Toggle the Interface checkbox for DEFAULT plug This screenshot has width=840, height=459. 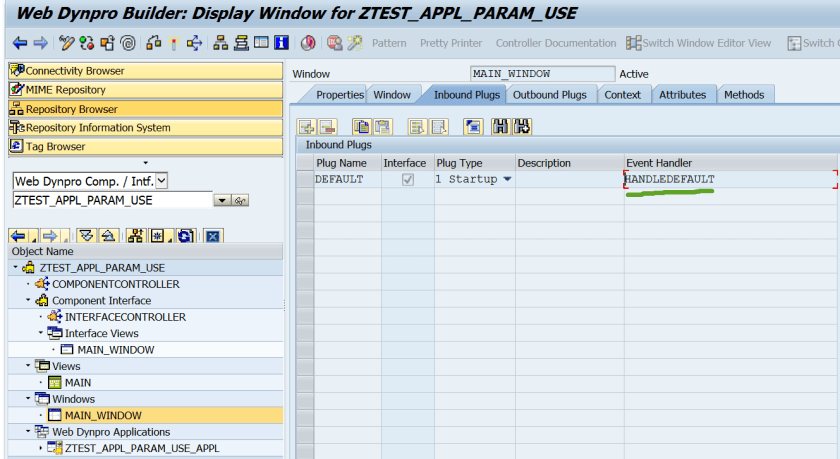(408, 179)
